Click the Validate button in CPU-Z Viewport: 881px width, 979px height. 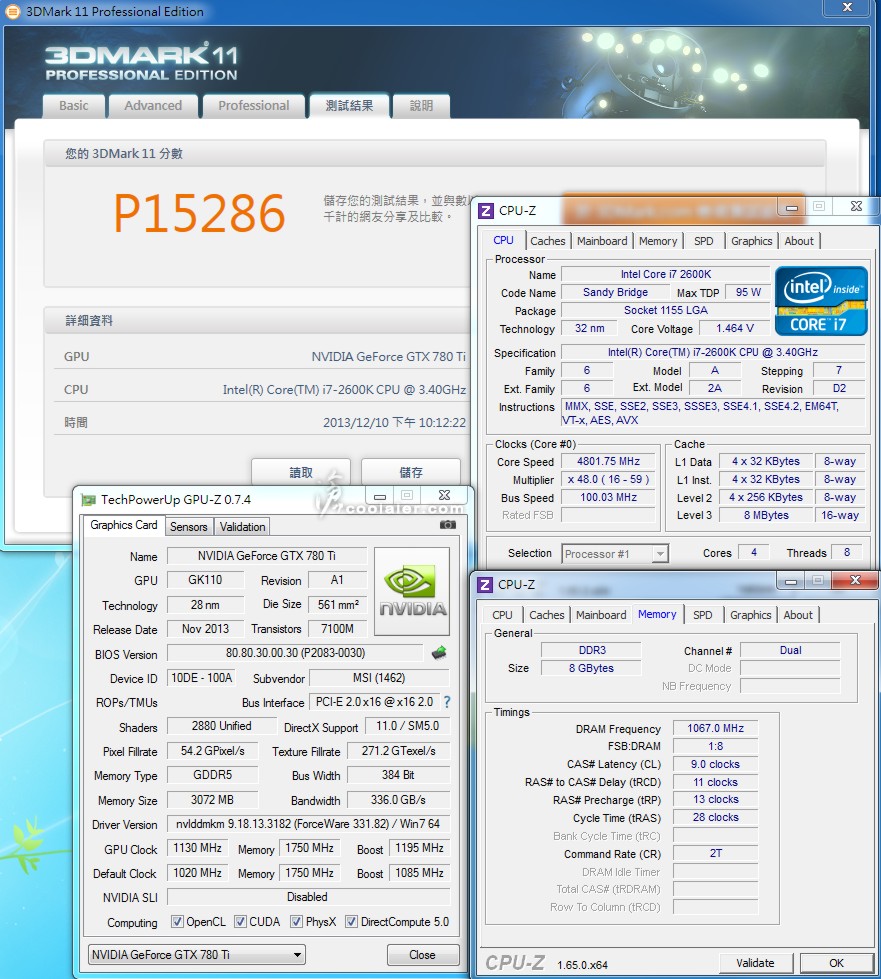pos(755,963)
